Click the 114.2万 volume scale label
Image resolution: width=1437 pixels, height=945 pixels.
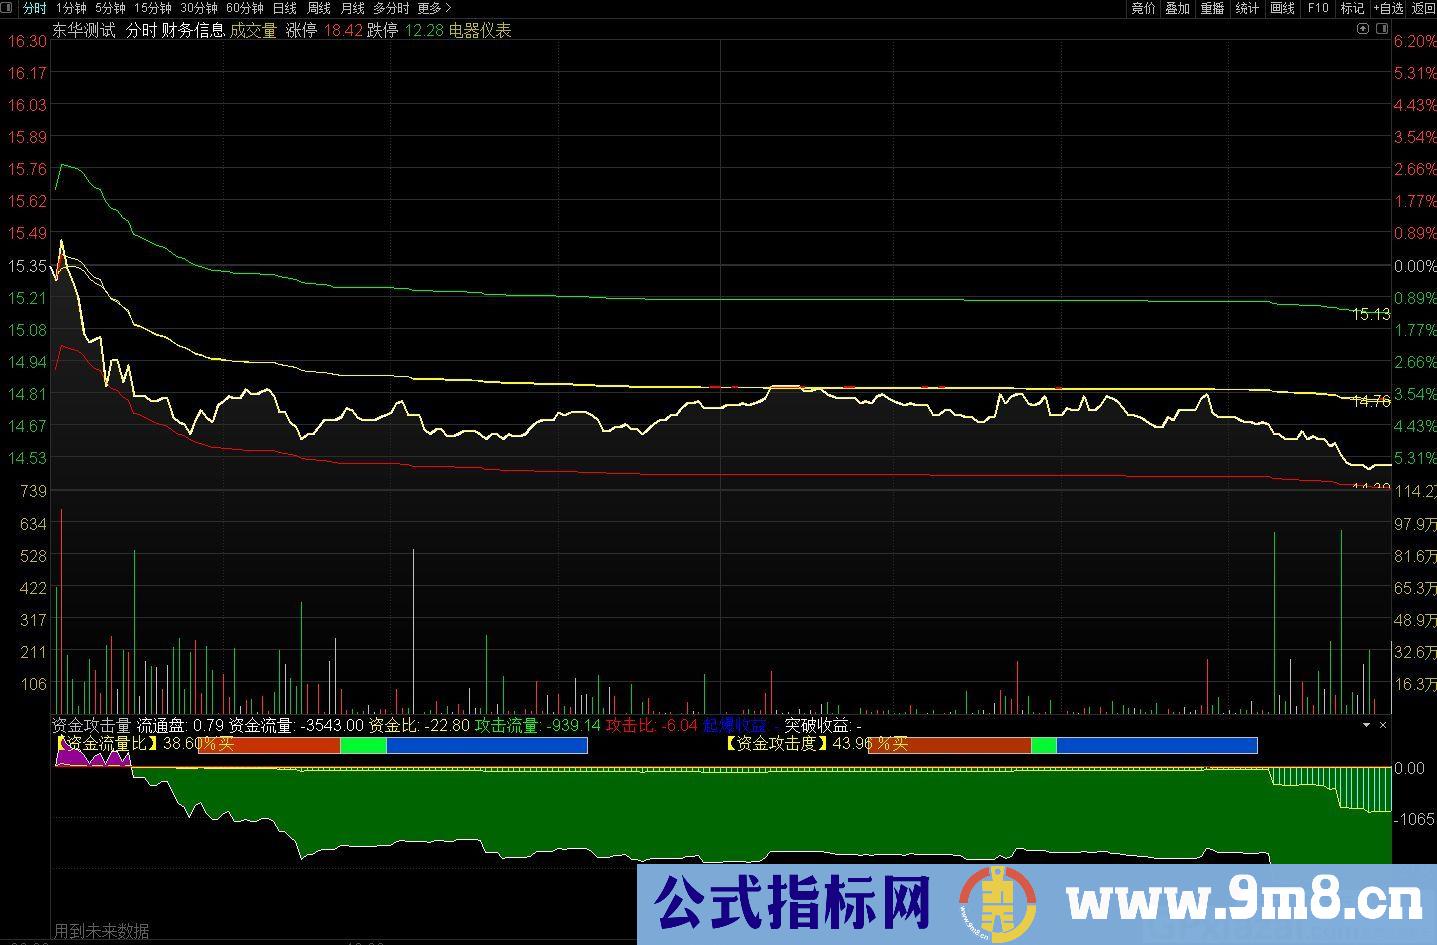tap(1415, 491)
